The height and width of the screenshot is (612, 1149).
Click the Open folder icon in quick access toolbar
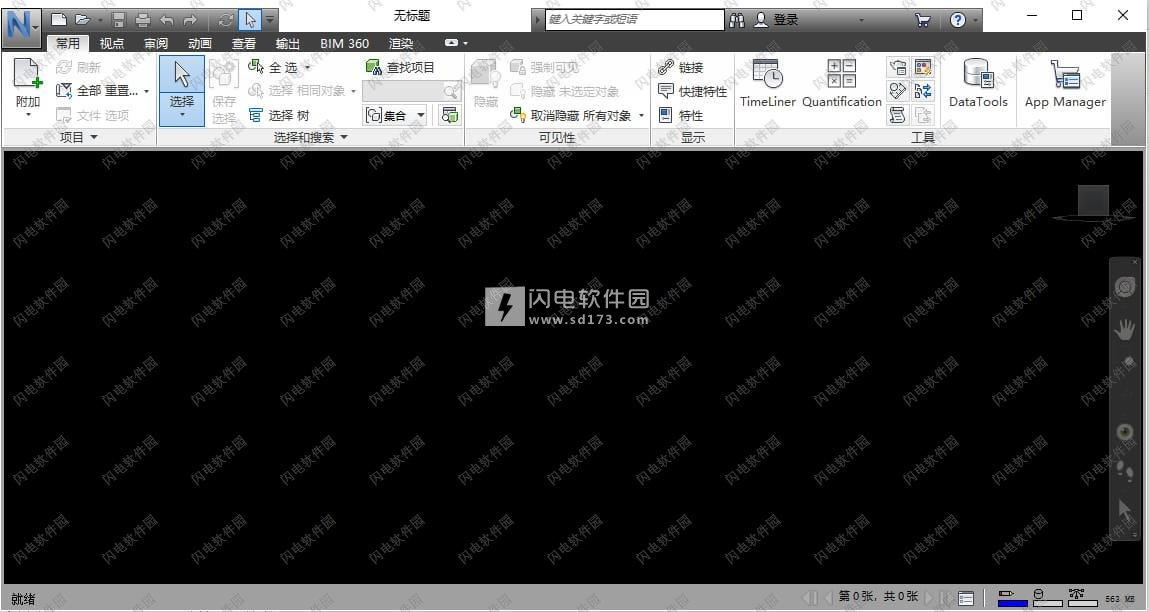[x=83, y=20]
